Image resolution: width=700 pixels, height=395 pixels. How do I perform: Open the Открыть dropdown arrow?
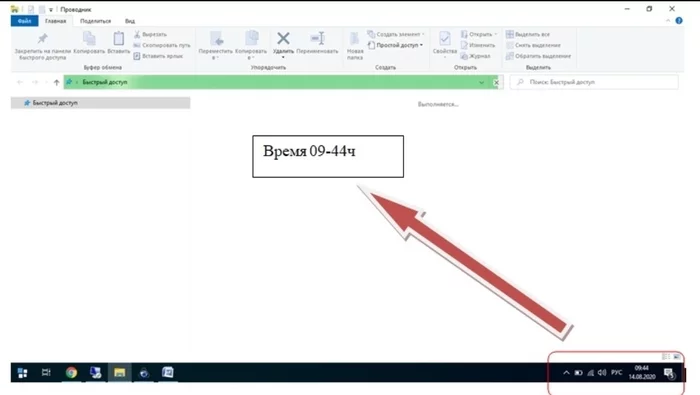click(x=495, y=34)
